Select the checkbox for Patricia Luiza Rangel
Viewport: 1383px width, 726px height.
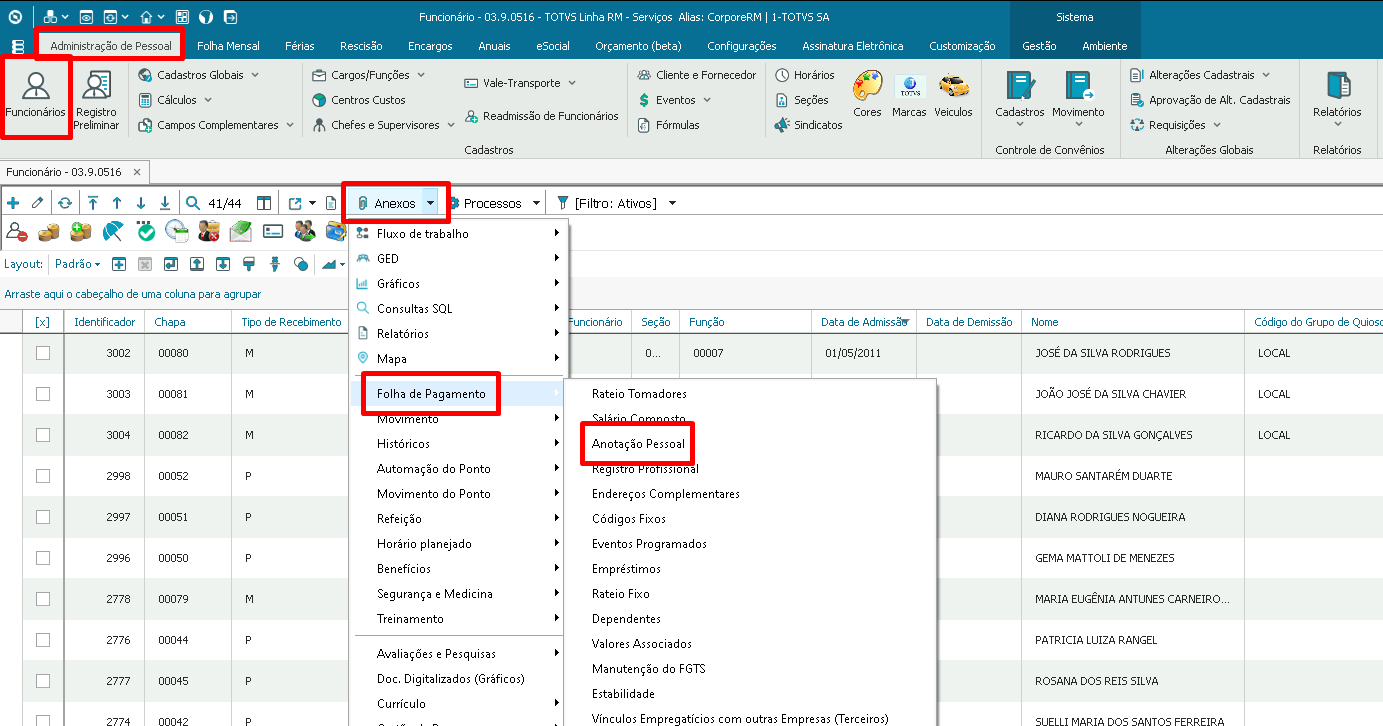[x=43, y=640]
